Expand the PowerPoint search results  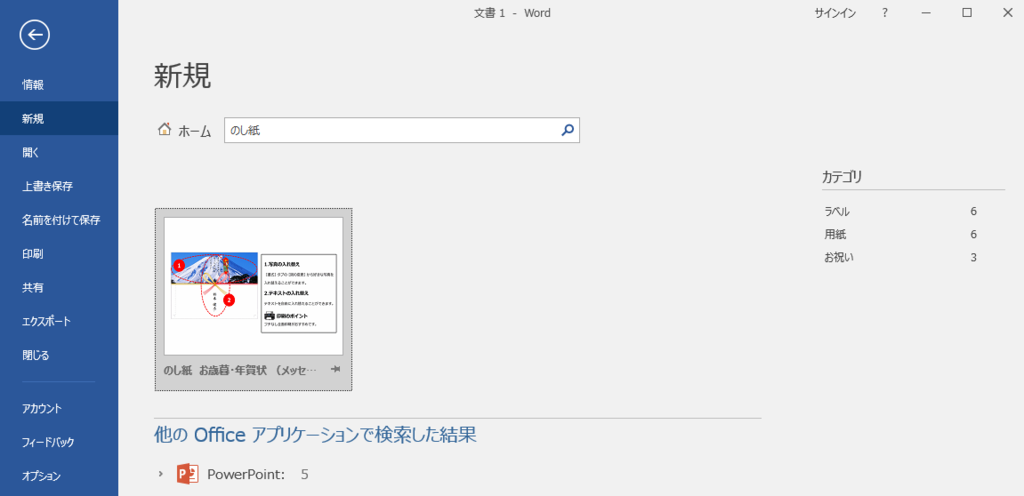click(x=161, y=474)
